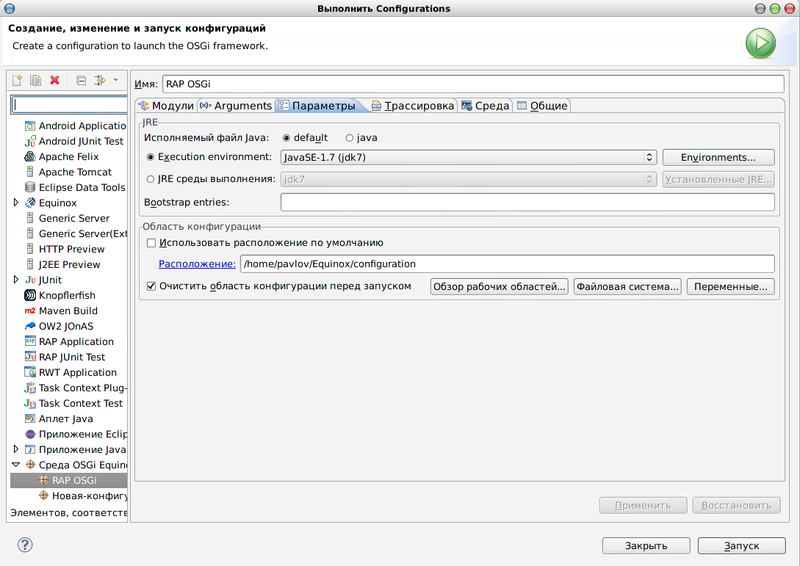Duplicate the selected launch configuration
Image resolution: width=800 pixels, height=566 pixels.
pyautogui.click(x=36, y=80)
